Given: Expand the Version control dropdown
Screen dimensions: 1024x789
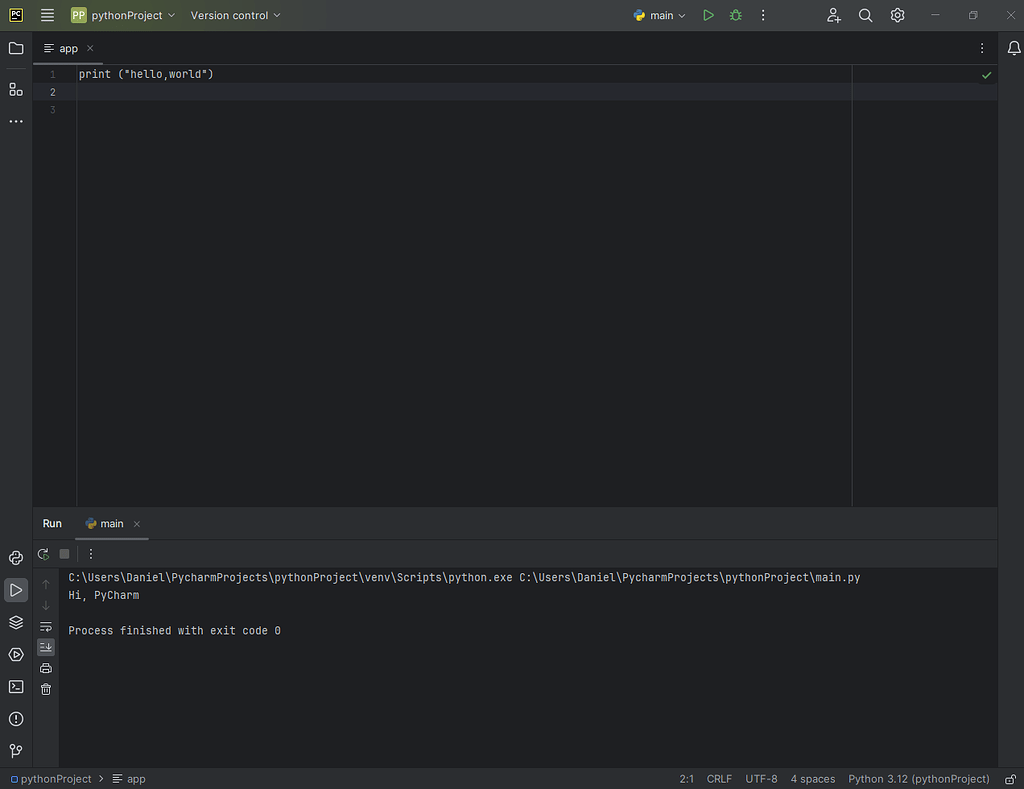Looking at the screenshot, I should 234,15.
